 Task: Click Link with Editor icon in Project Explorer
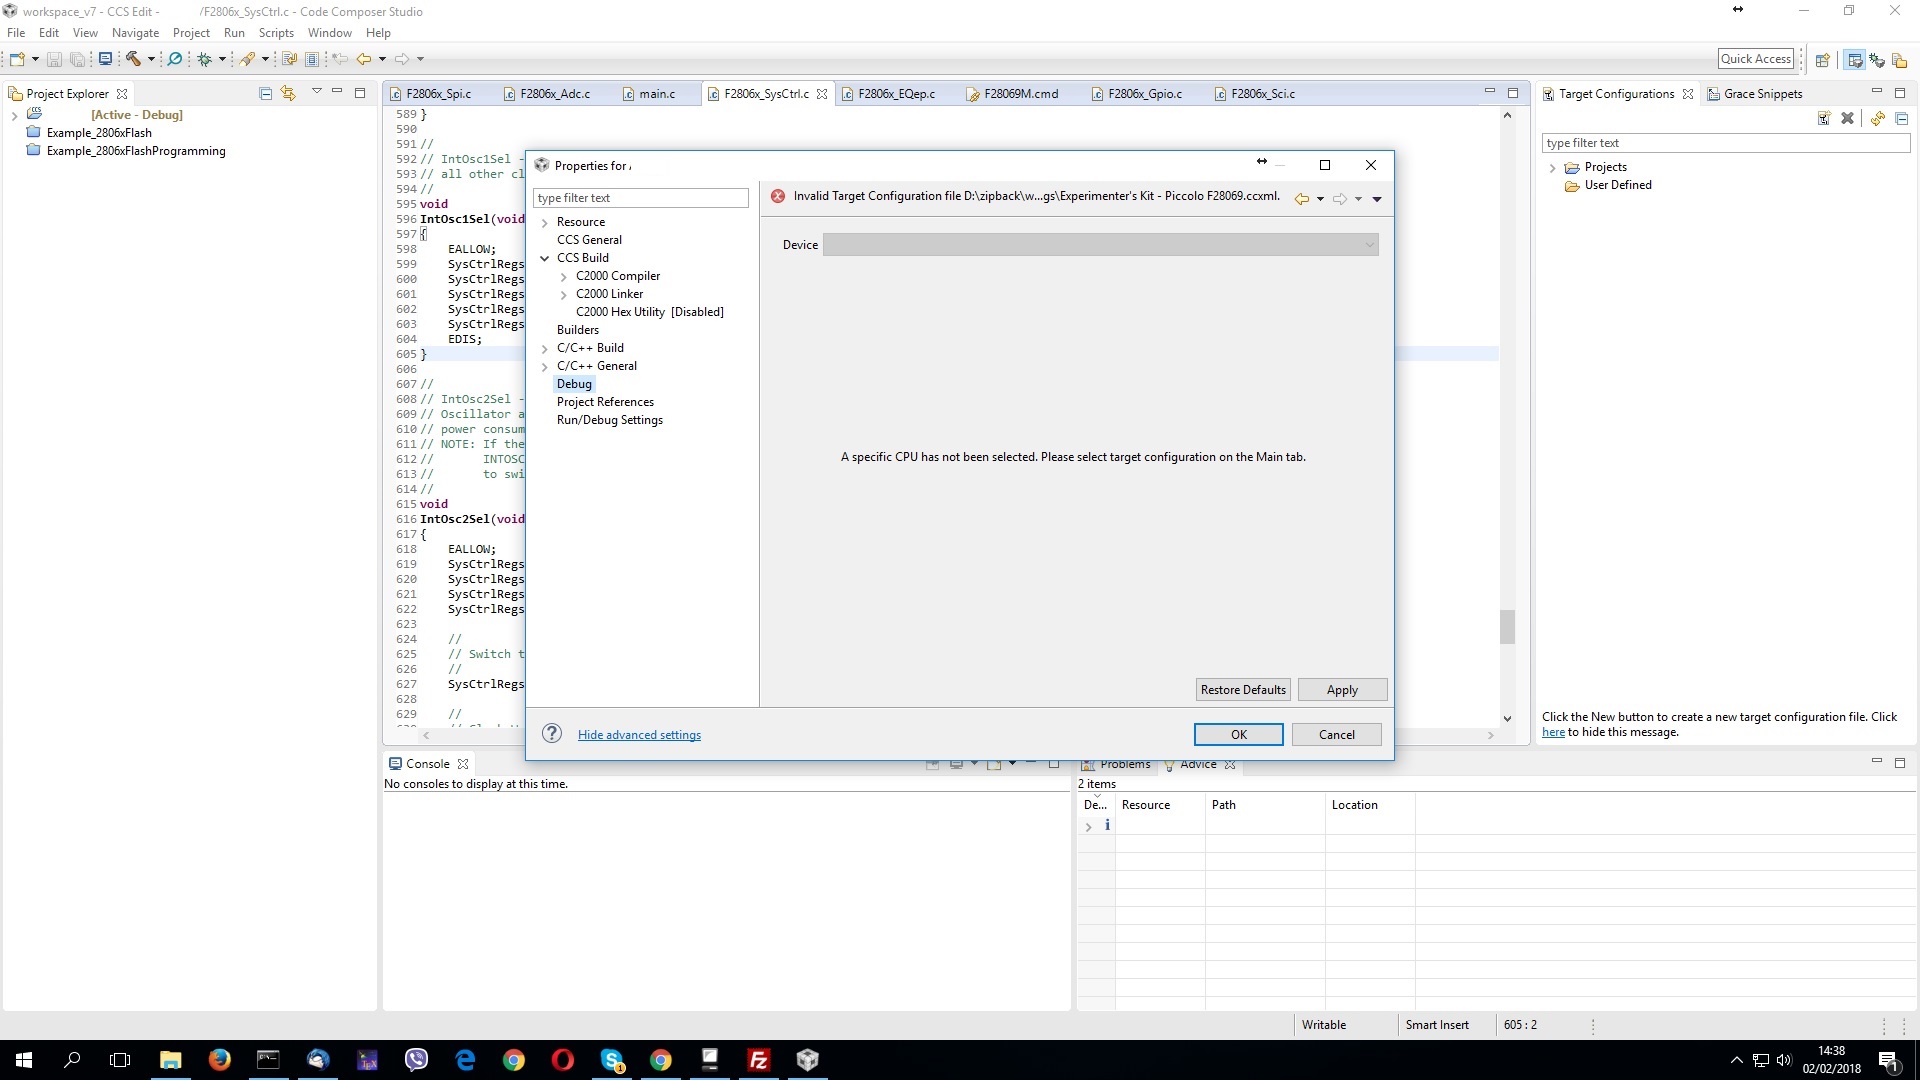pyautogui.click(x=289, y=93)
